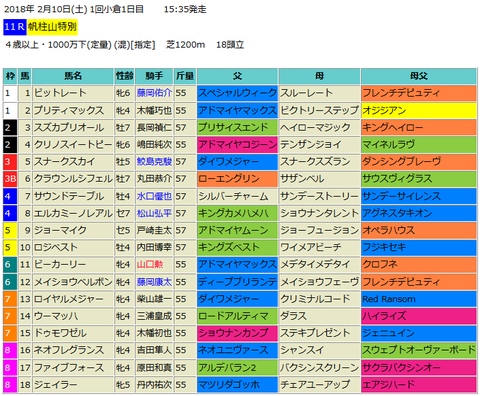Click broodmare sire cell サクラバクシンオー
This screenshot has width=480, height=396.
tap(419, 368)
